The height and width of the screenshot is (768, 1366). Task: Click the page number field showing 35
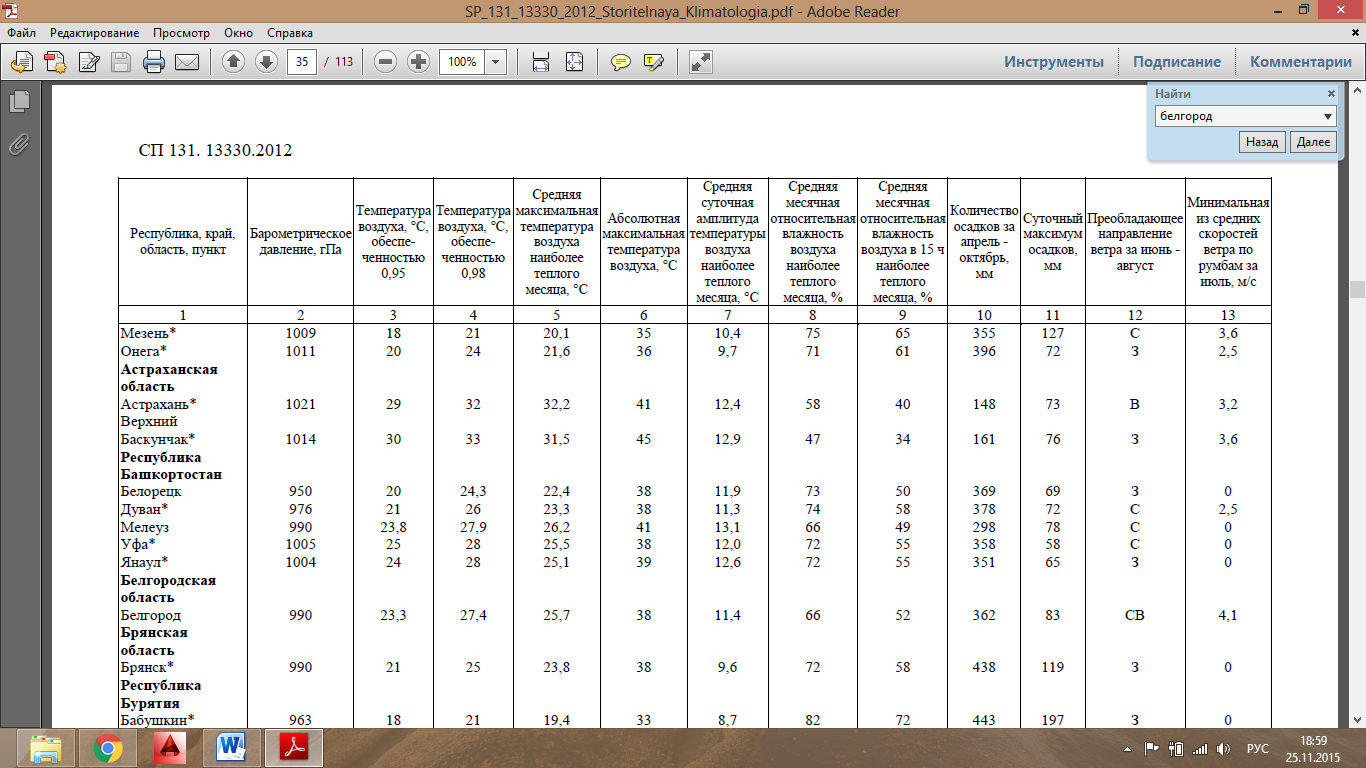302,62
